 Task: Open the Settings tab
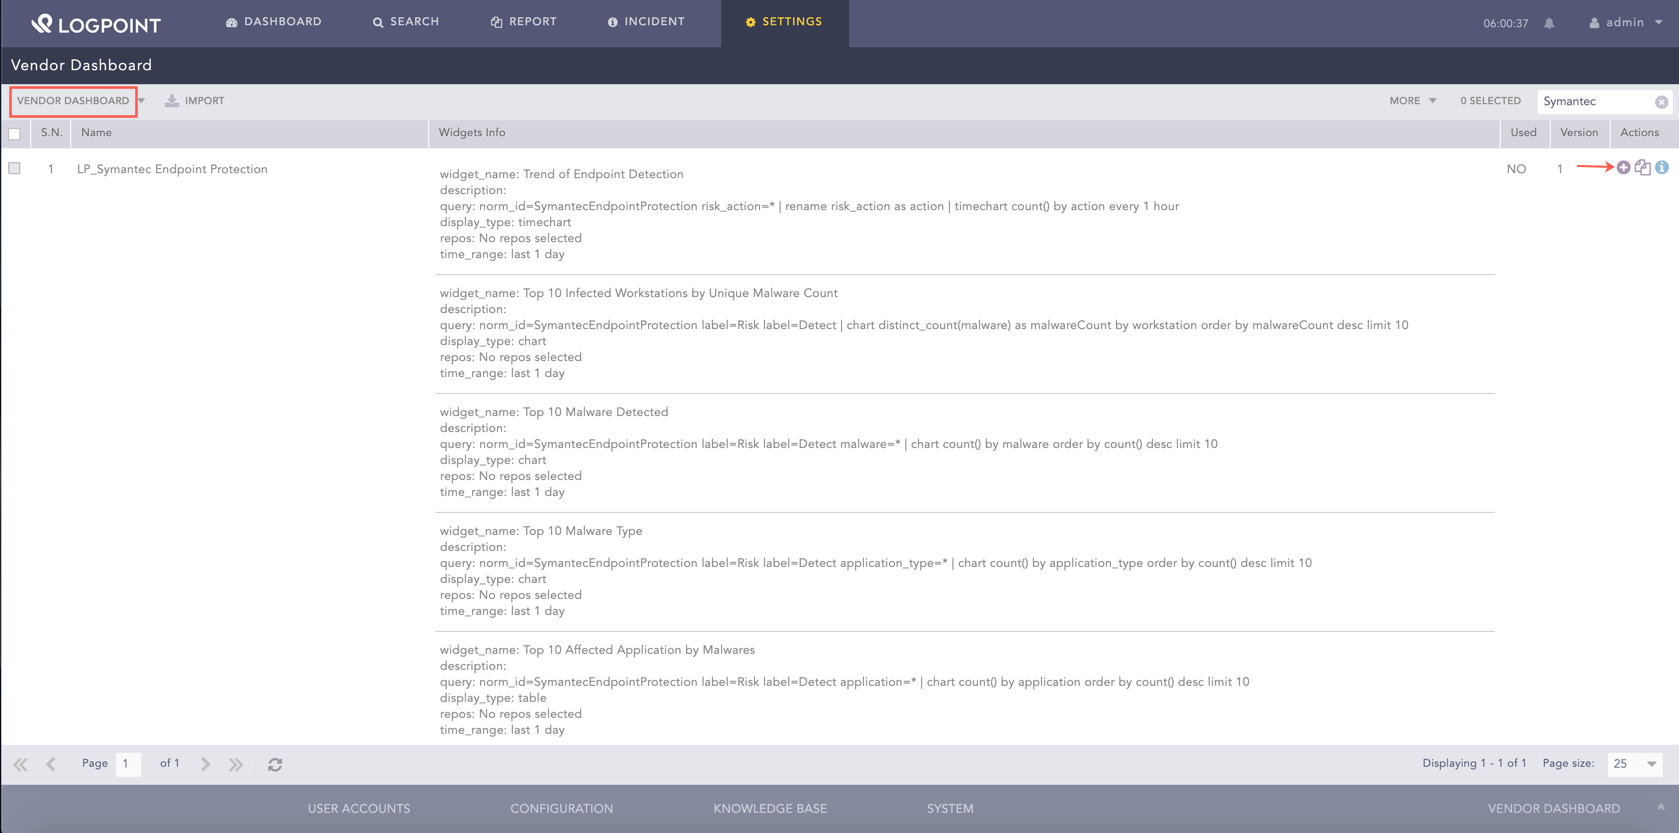784,22
